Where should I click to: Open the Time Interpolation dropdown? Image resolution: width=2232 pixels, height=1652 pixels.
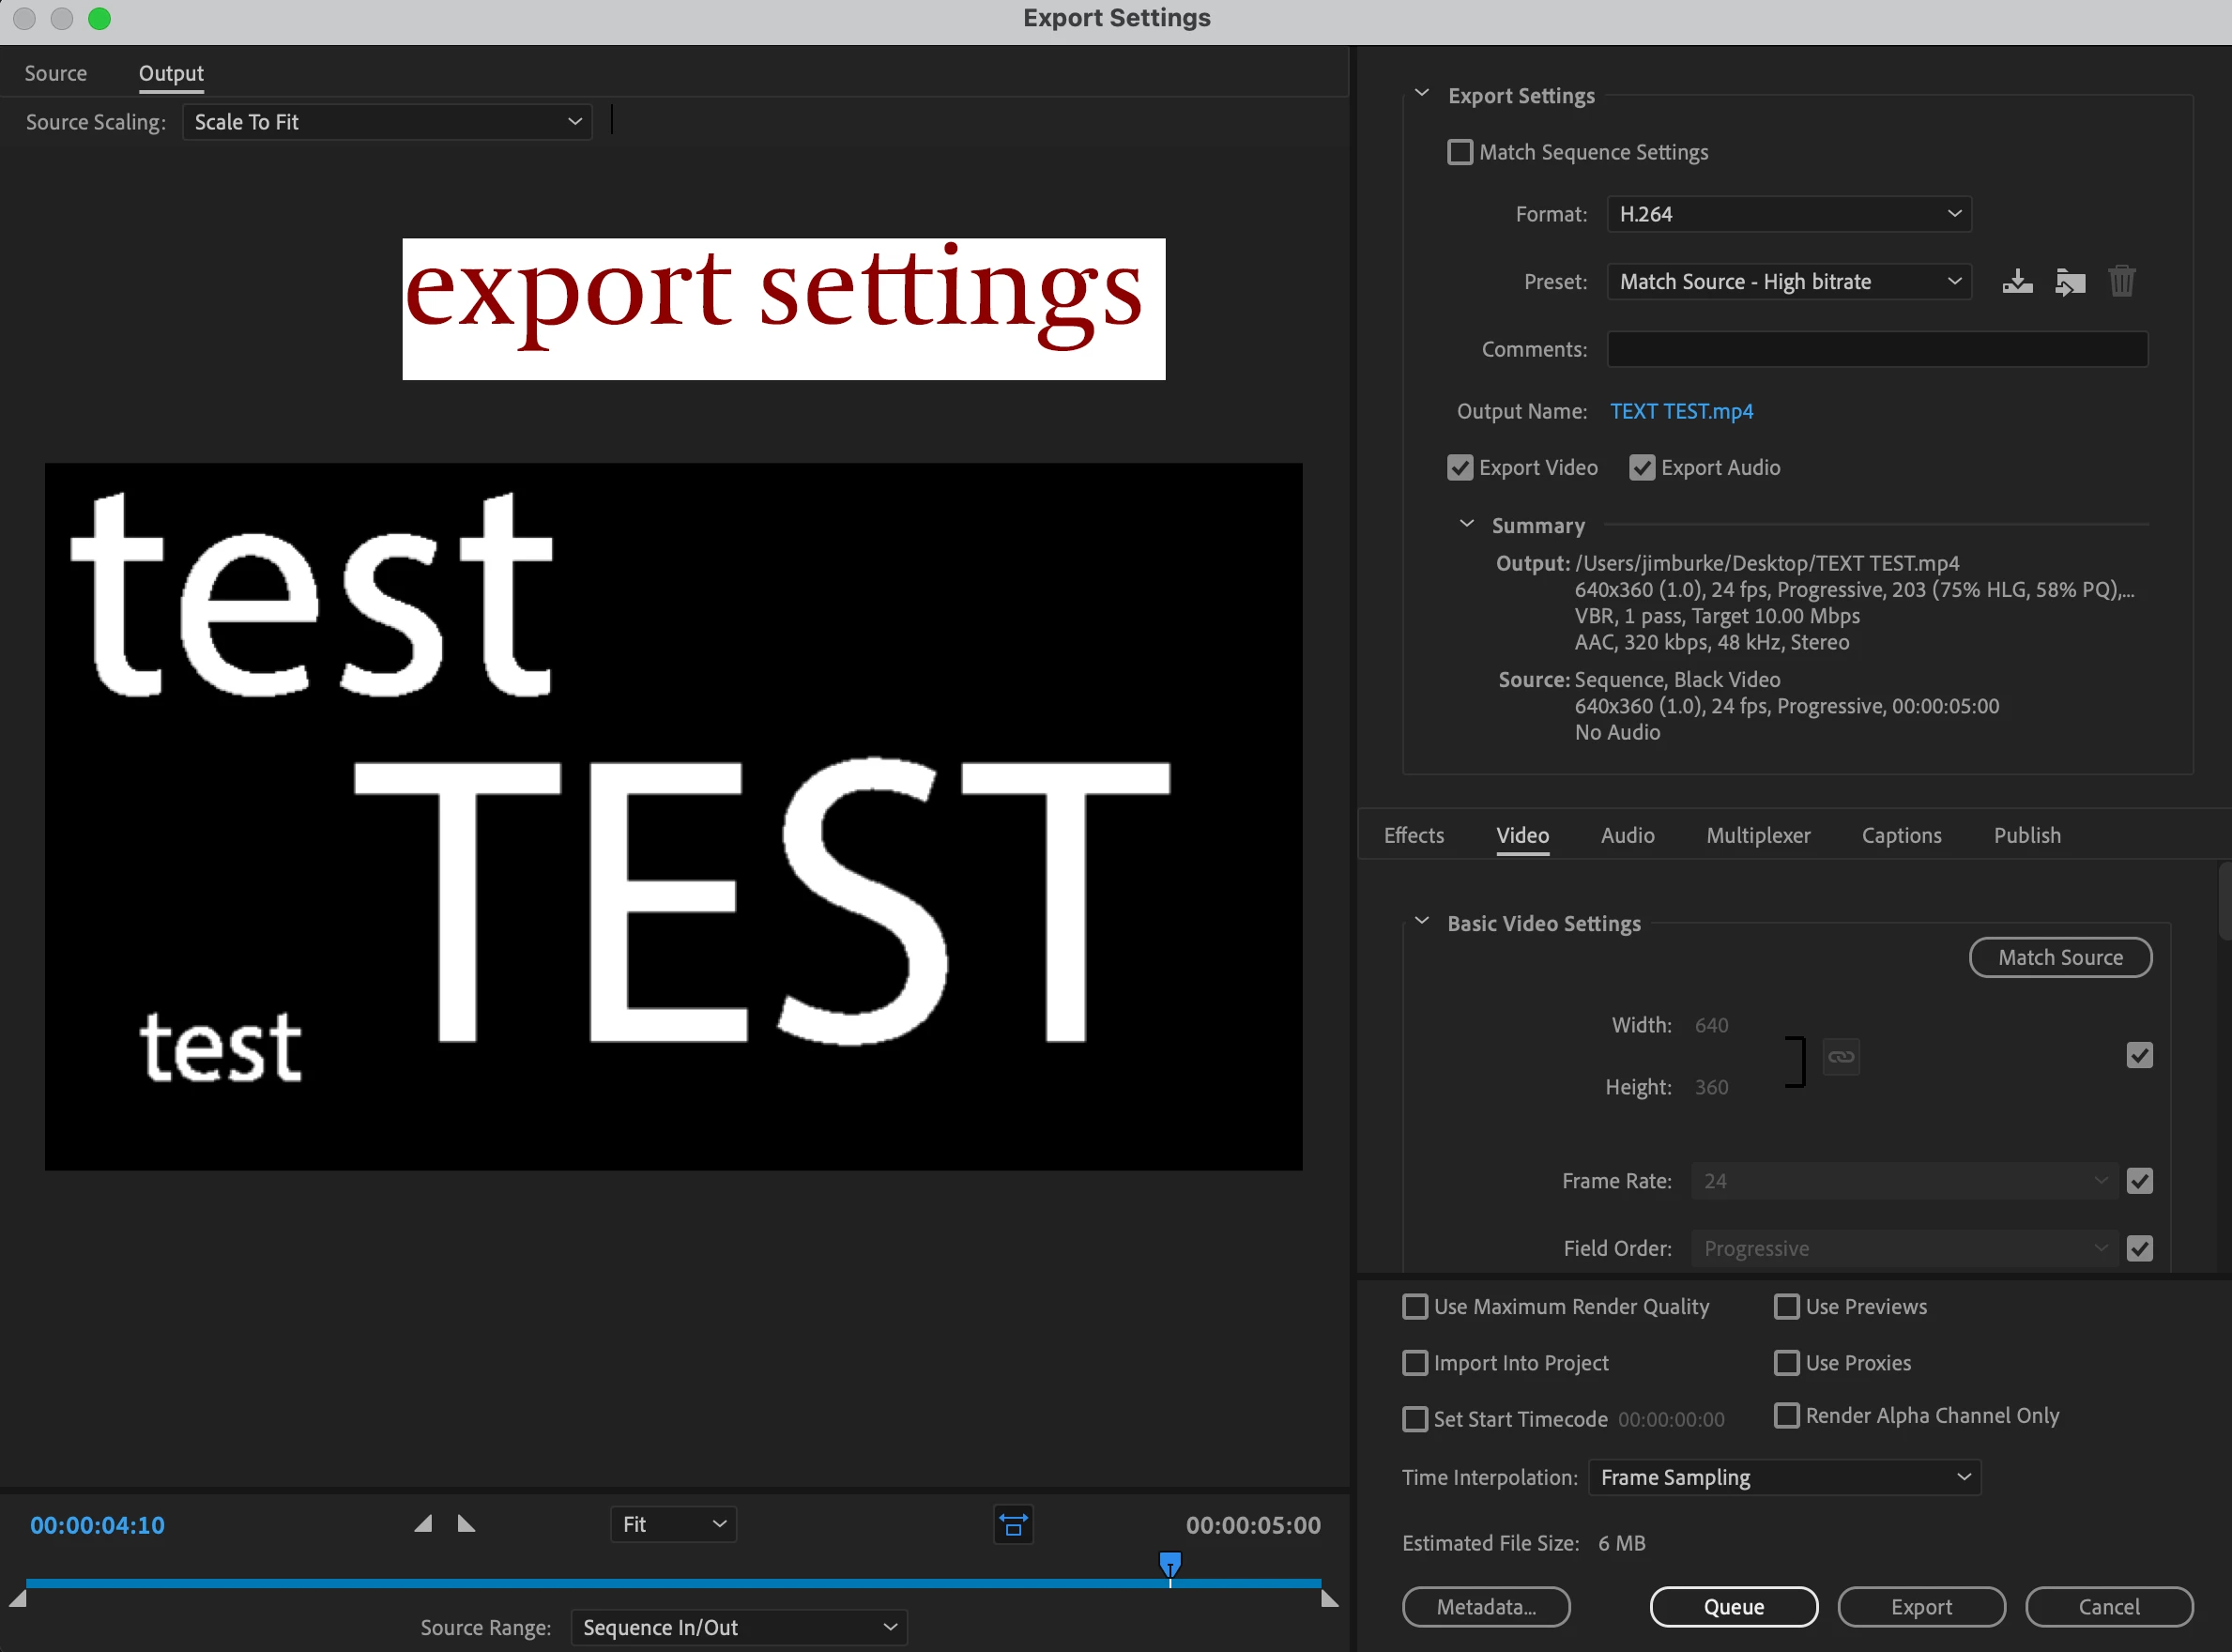click(x=1783, y=1477)
